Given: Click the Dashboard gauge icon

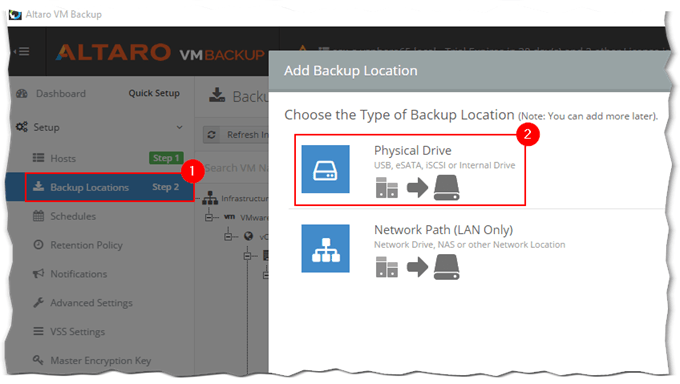Looking at the screenshot, I should [x=22, y=94].
